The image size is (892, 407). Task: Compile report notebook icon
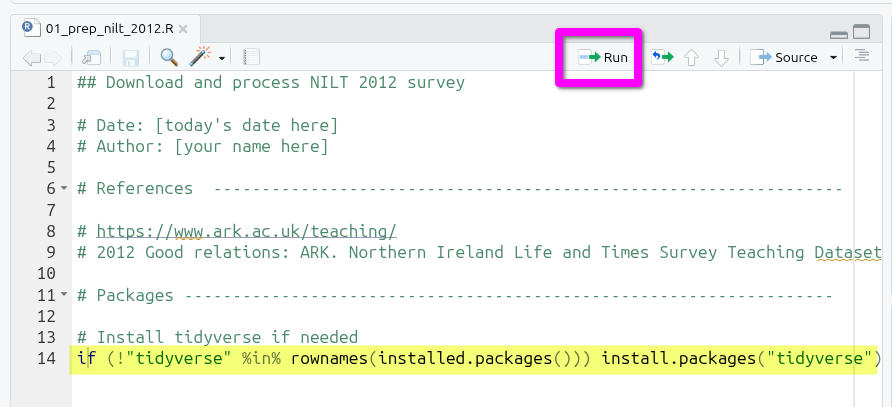[251, 57]
